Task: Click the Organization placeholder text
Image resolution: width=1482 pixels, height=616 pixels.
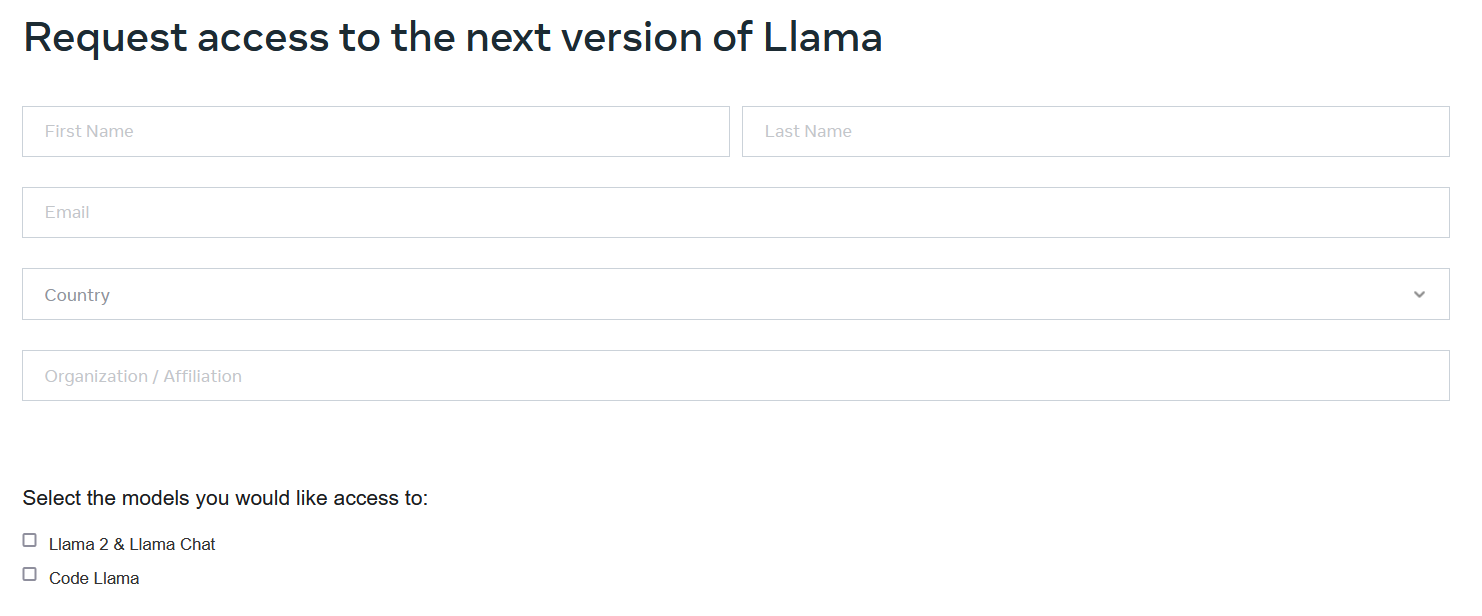Action: click(x=141, y=375)
